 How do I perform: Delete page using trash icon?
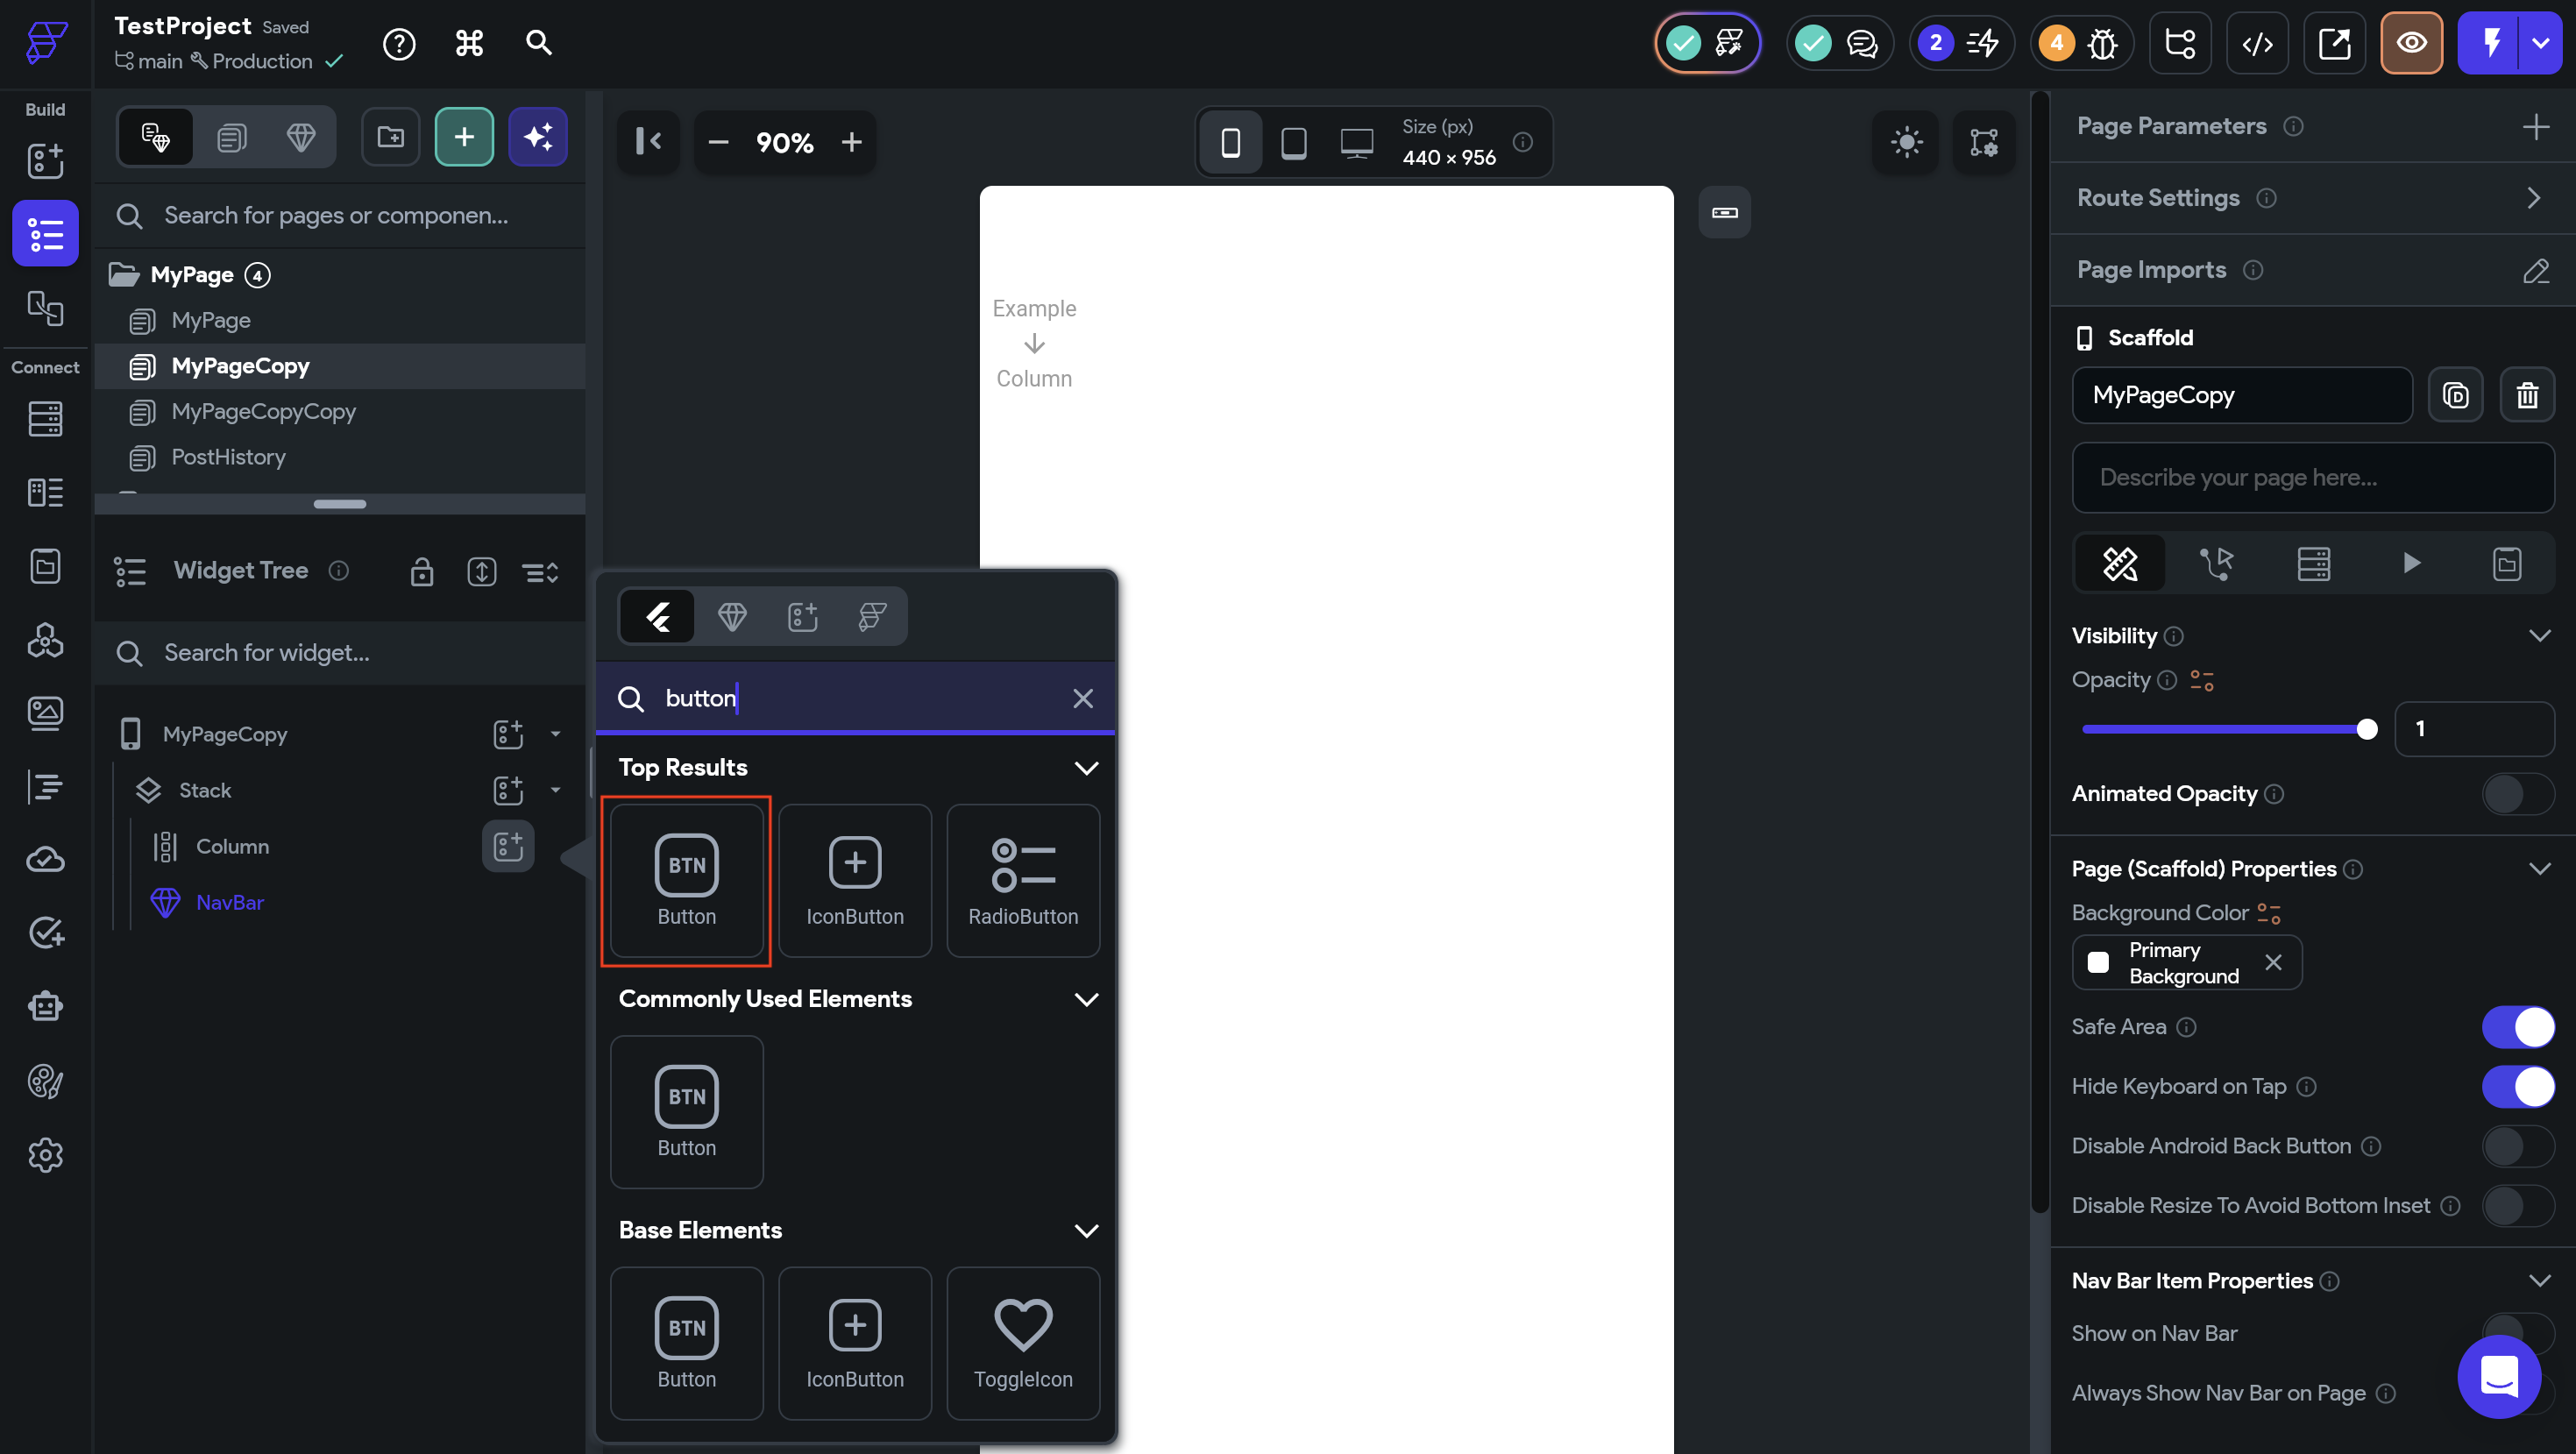coord(2526,395)
